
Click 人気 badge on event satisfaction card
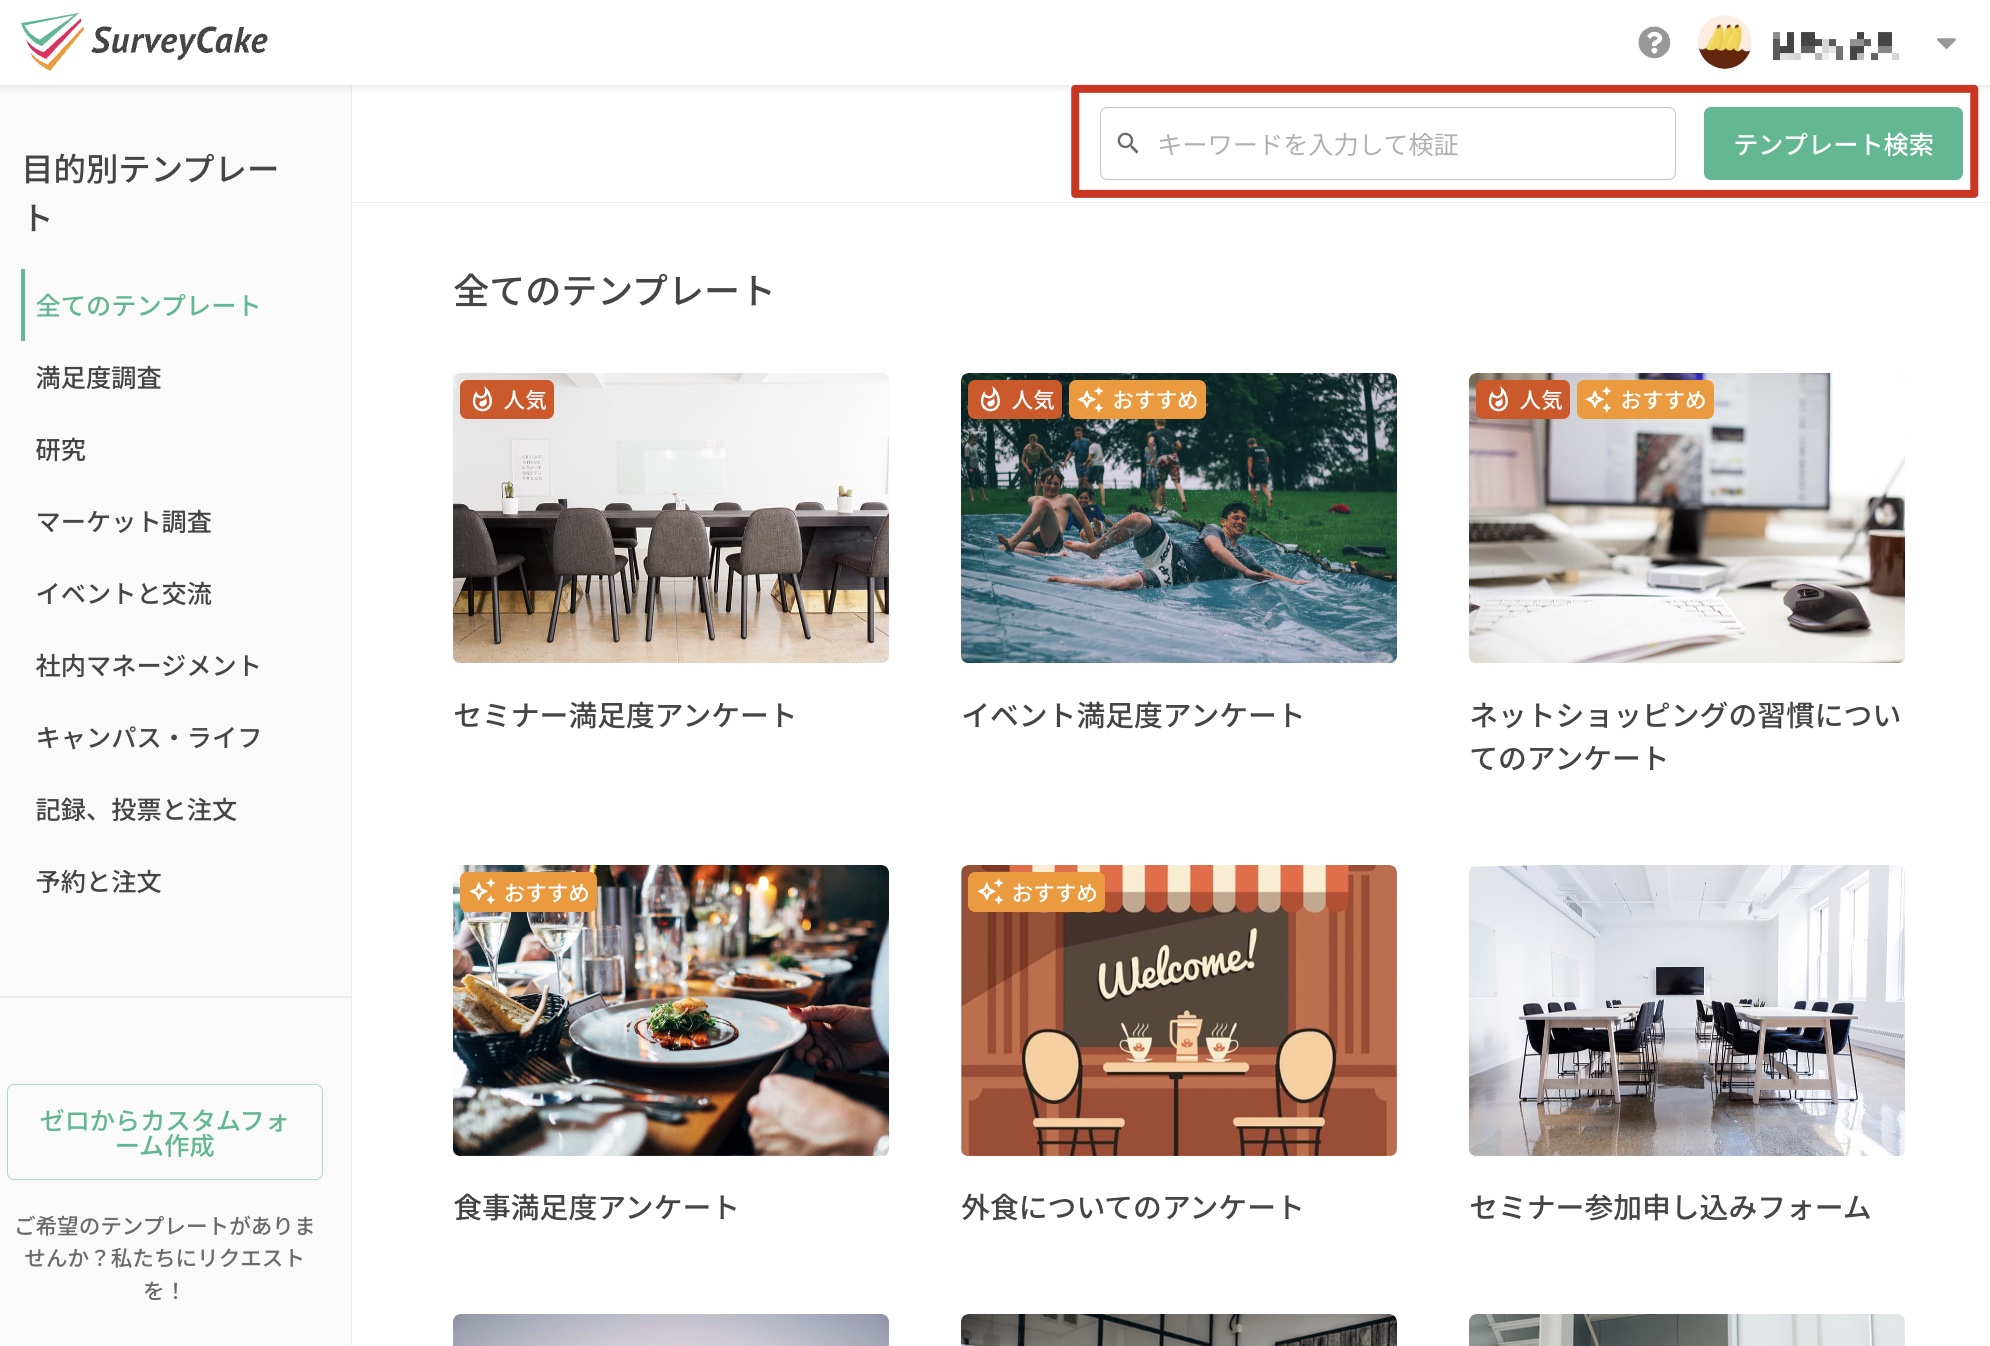coord(1015,400)
